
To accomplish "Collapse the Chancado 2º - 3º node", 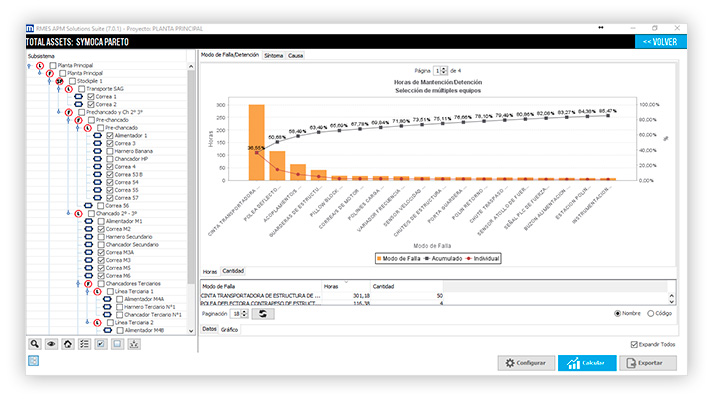I will pyautogui.click(x=68, y=213).
